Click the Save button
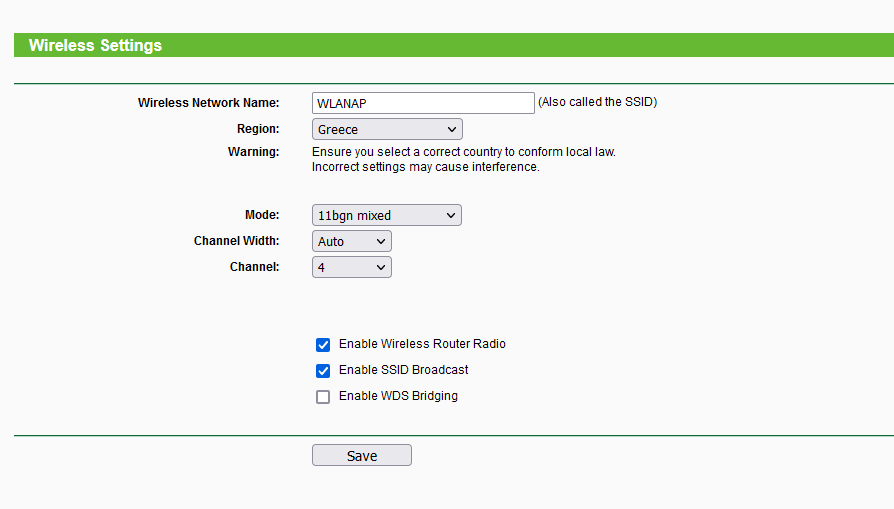894x509 pixels. pyautogui.click(x=361, y=455)
